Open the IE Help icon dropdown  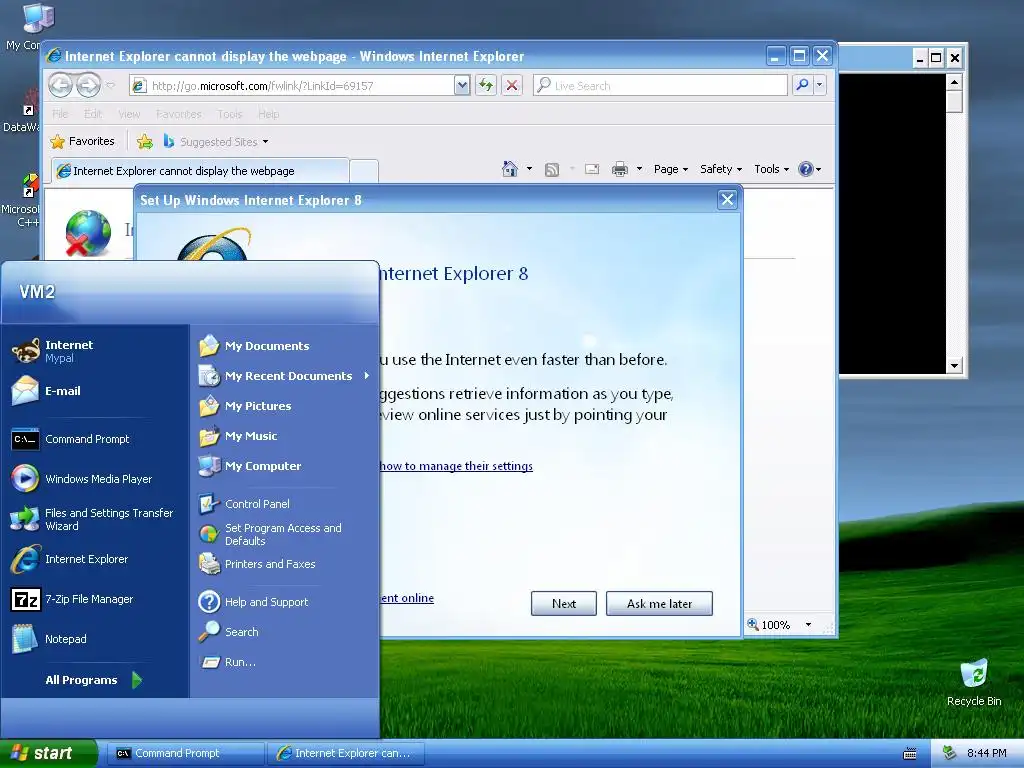pyautogui.click(x=810, y=169)
